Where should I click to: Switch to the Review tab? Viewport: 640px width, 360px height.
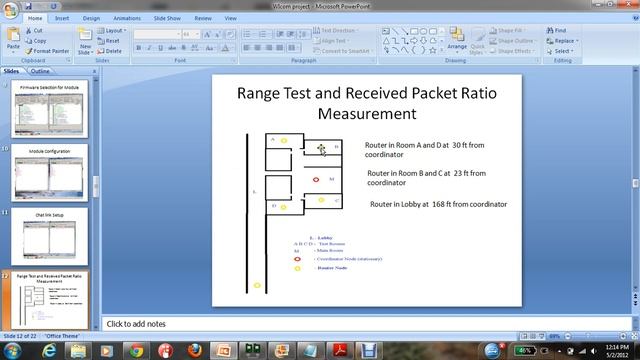[203, 18]
